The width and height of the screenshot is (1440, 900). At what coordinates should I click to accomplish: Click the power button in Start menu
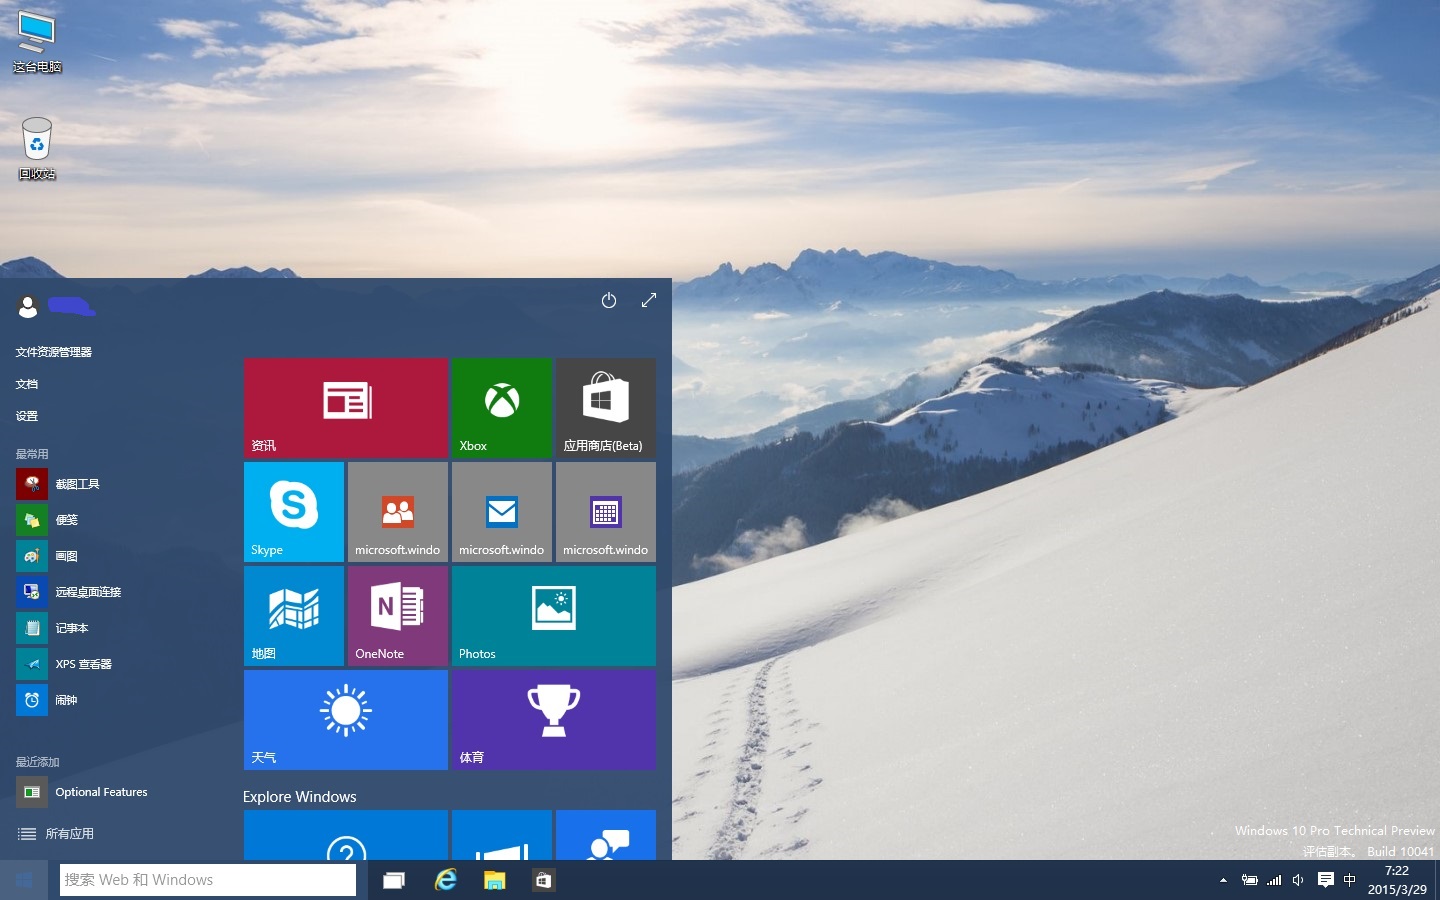608,300
